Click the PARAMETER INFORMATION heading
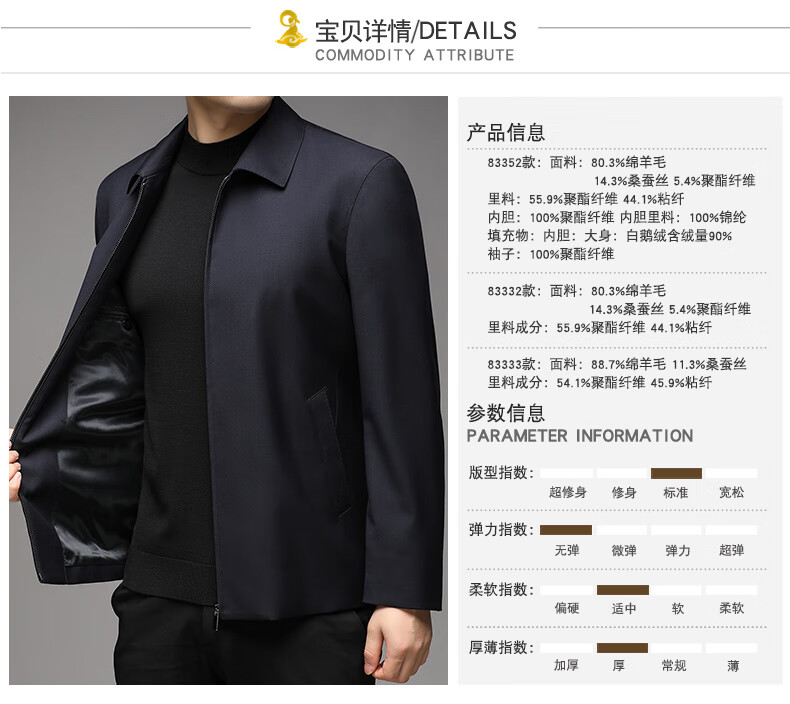This screenshot has height=704, width=790. [x=580, y=435]
